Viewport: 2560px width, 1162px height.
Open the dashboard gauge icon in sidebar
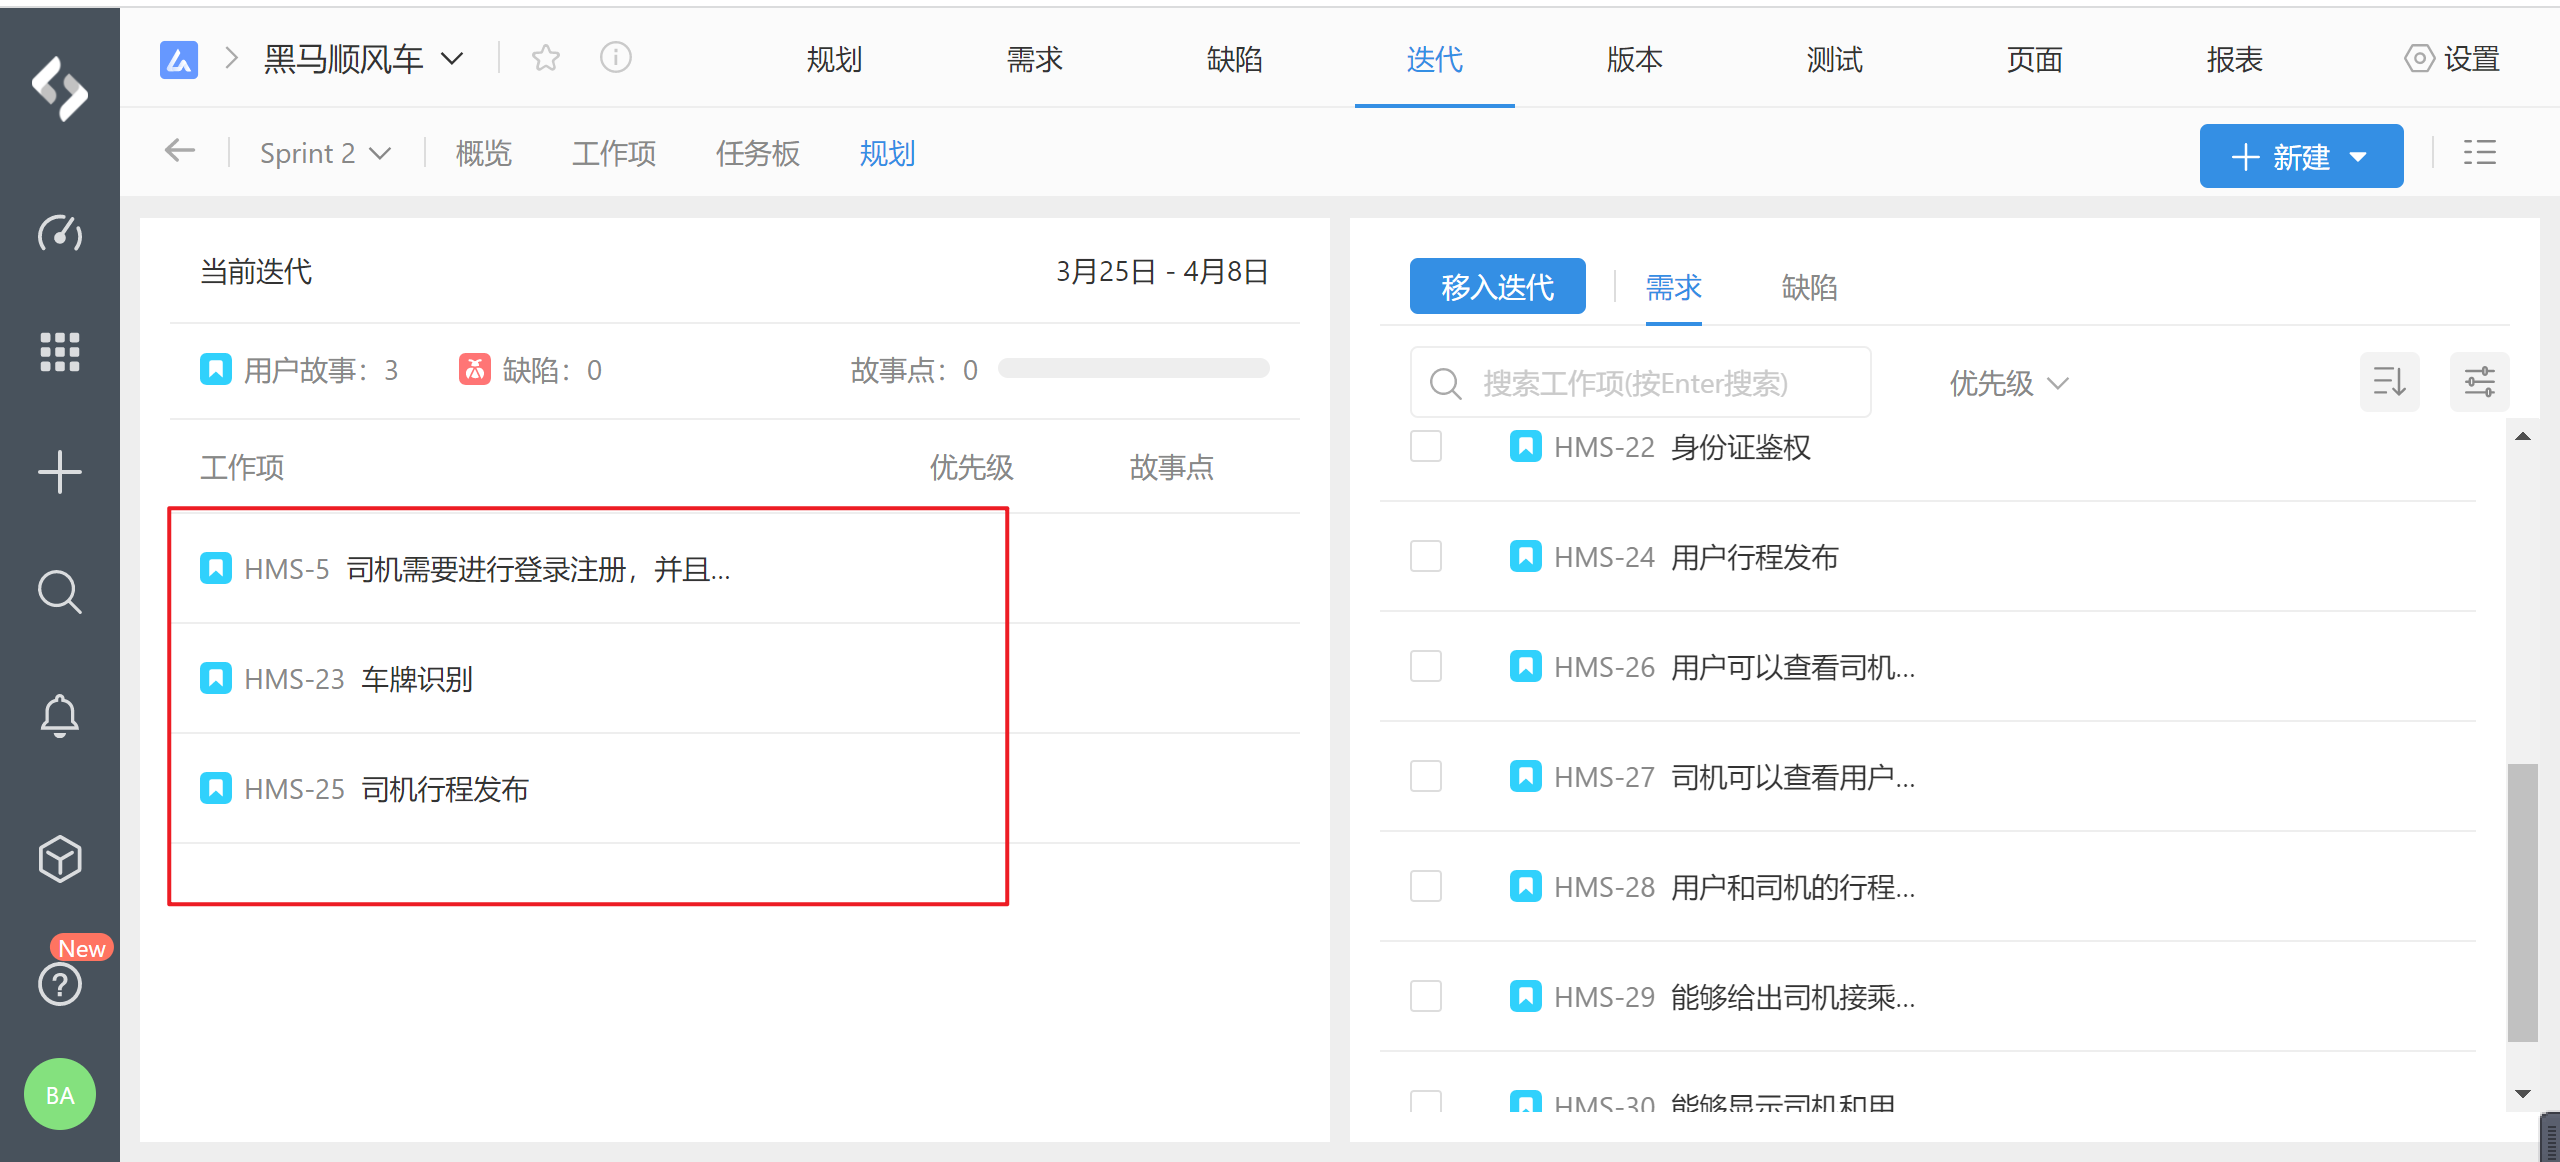pyautogui.click(x=60, y=234)
